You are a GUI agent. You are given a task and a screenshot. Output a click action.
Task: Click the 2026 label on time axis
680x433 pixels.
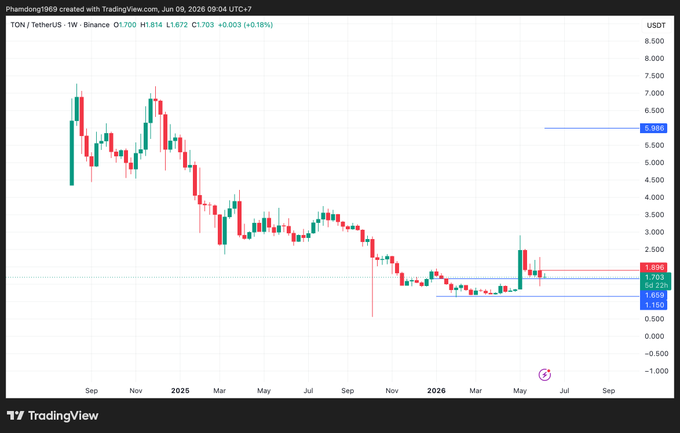436,390
